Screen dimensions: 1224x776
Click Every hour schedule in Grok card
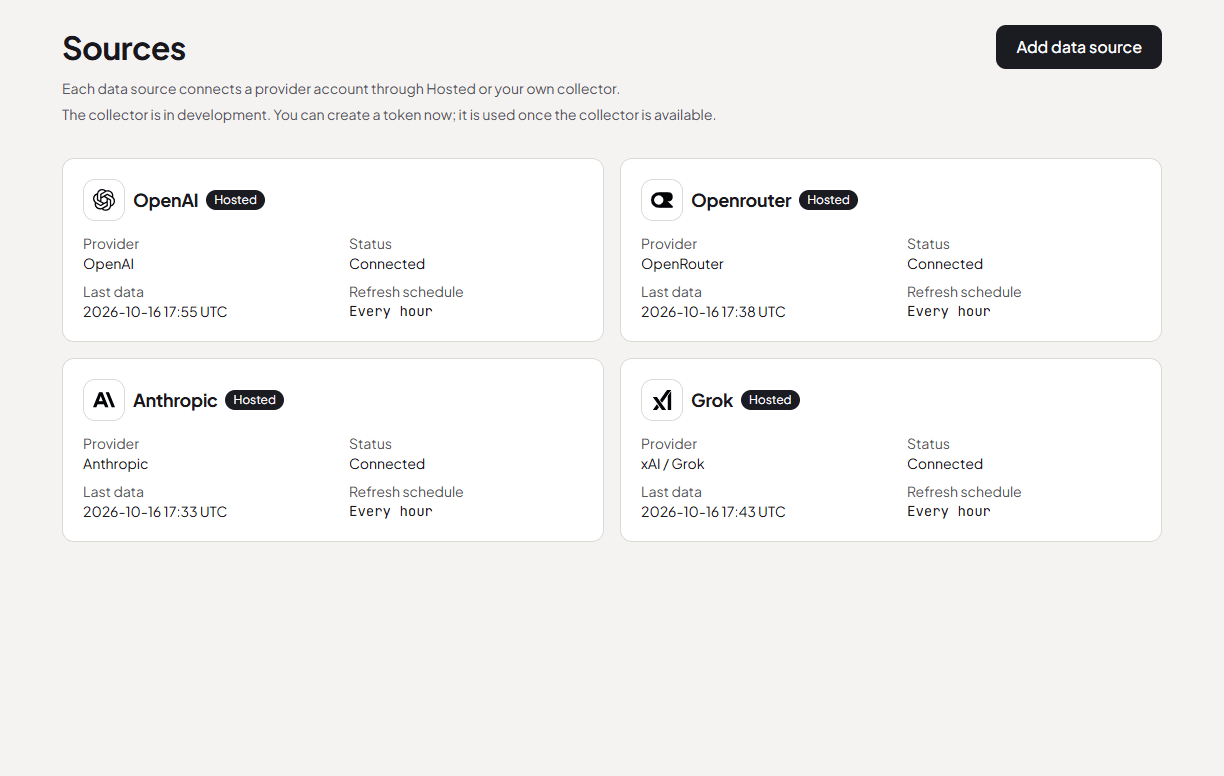tap(949, 512)
